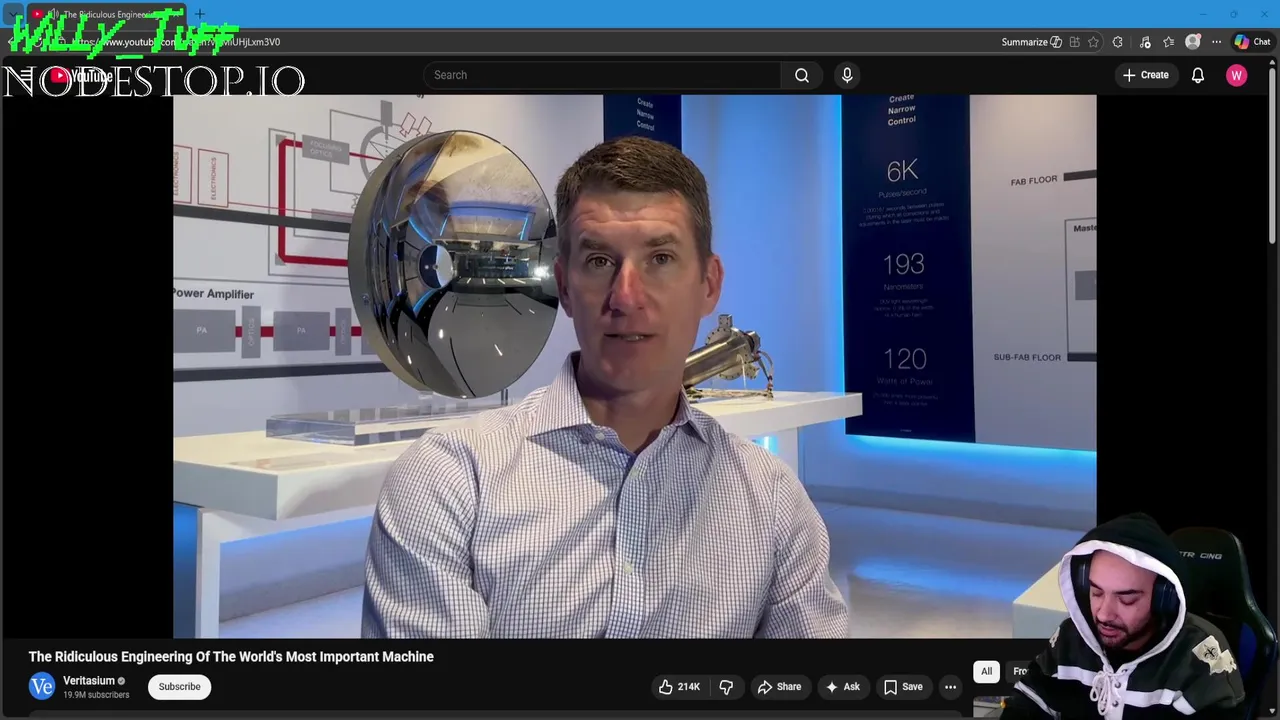The image size is (1280, 720).
Task: Click the verified badge next to Veritasium
Action: pyautogui.click(x=122, y=681)
